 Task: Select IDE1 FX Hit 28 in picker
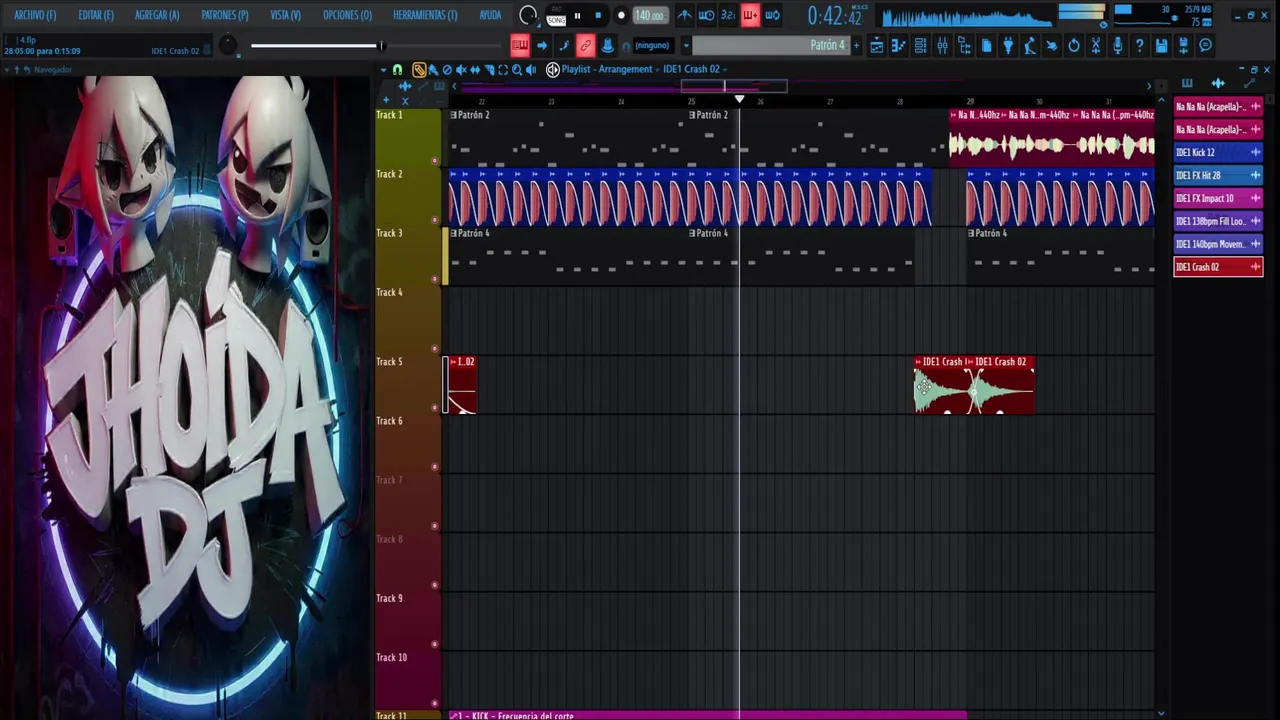pyautogui.click(x=1218, y=175)
